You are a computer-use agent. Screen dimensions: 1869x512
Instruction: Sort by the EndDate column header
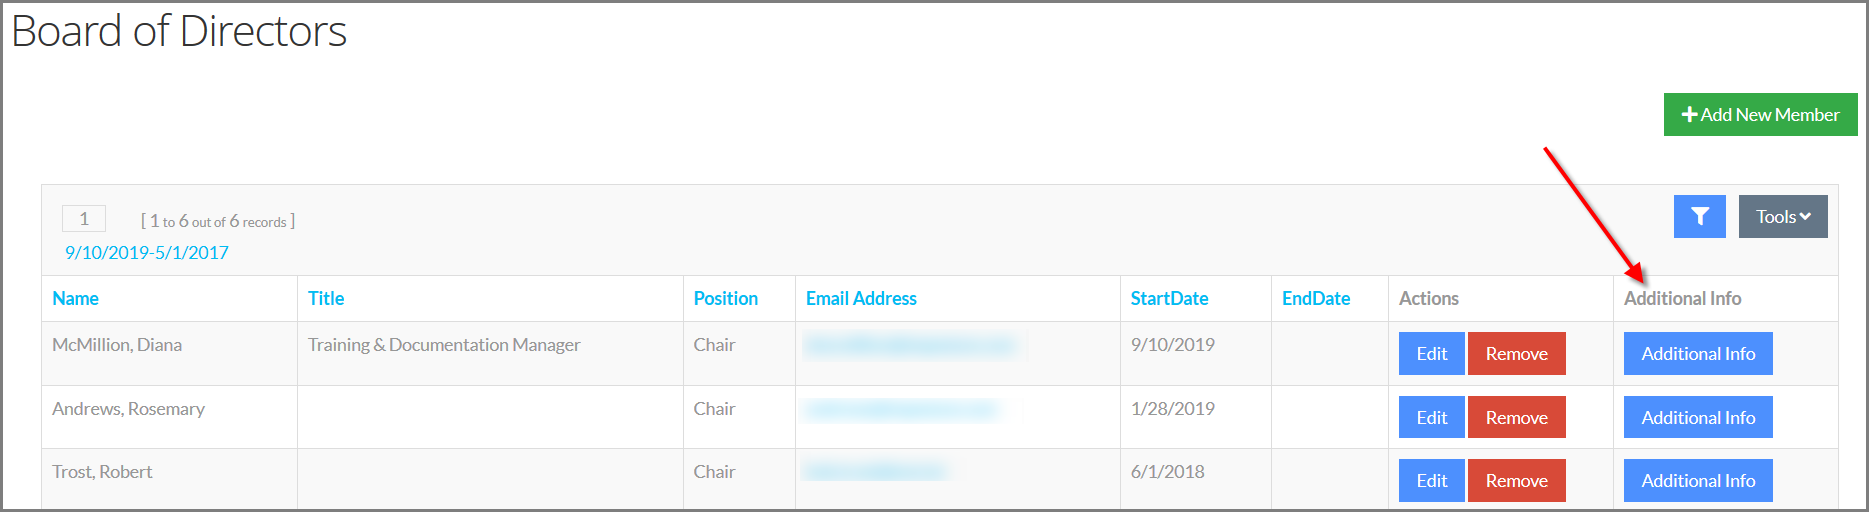(1316, 298)
